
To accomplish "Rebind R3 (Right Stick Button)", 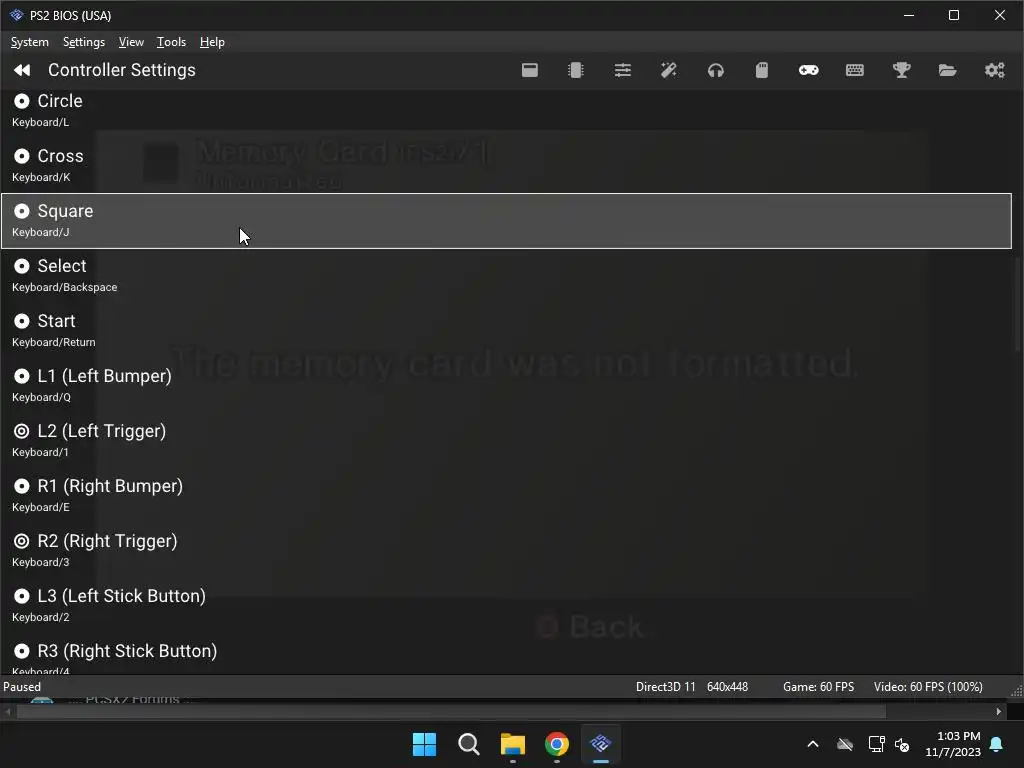I will click(506, 654).
